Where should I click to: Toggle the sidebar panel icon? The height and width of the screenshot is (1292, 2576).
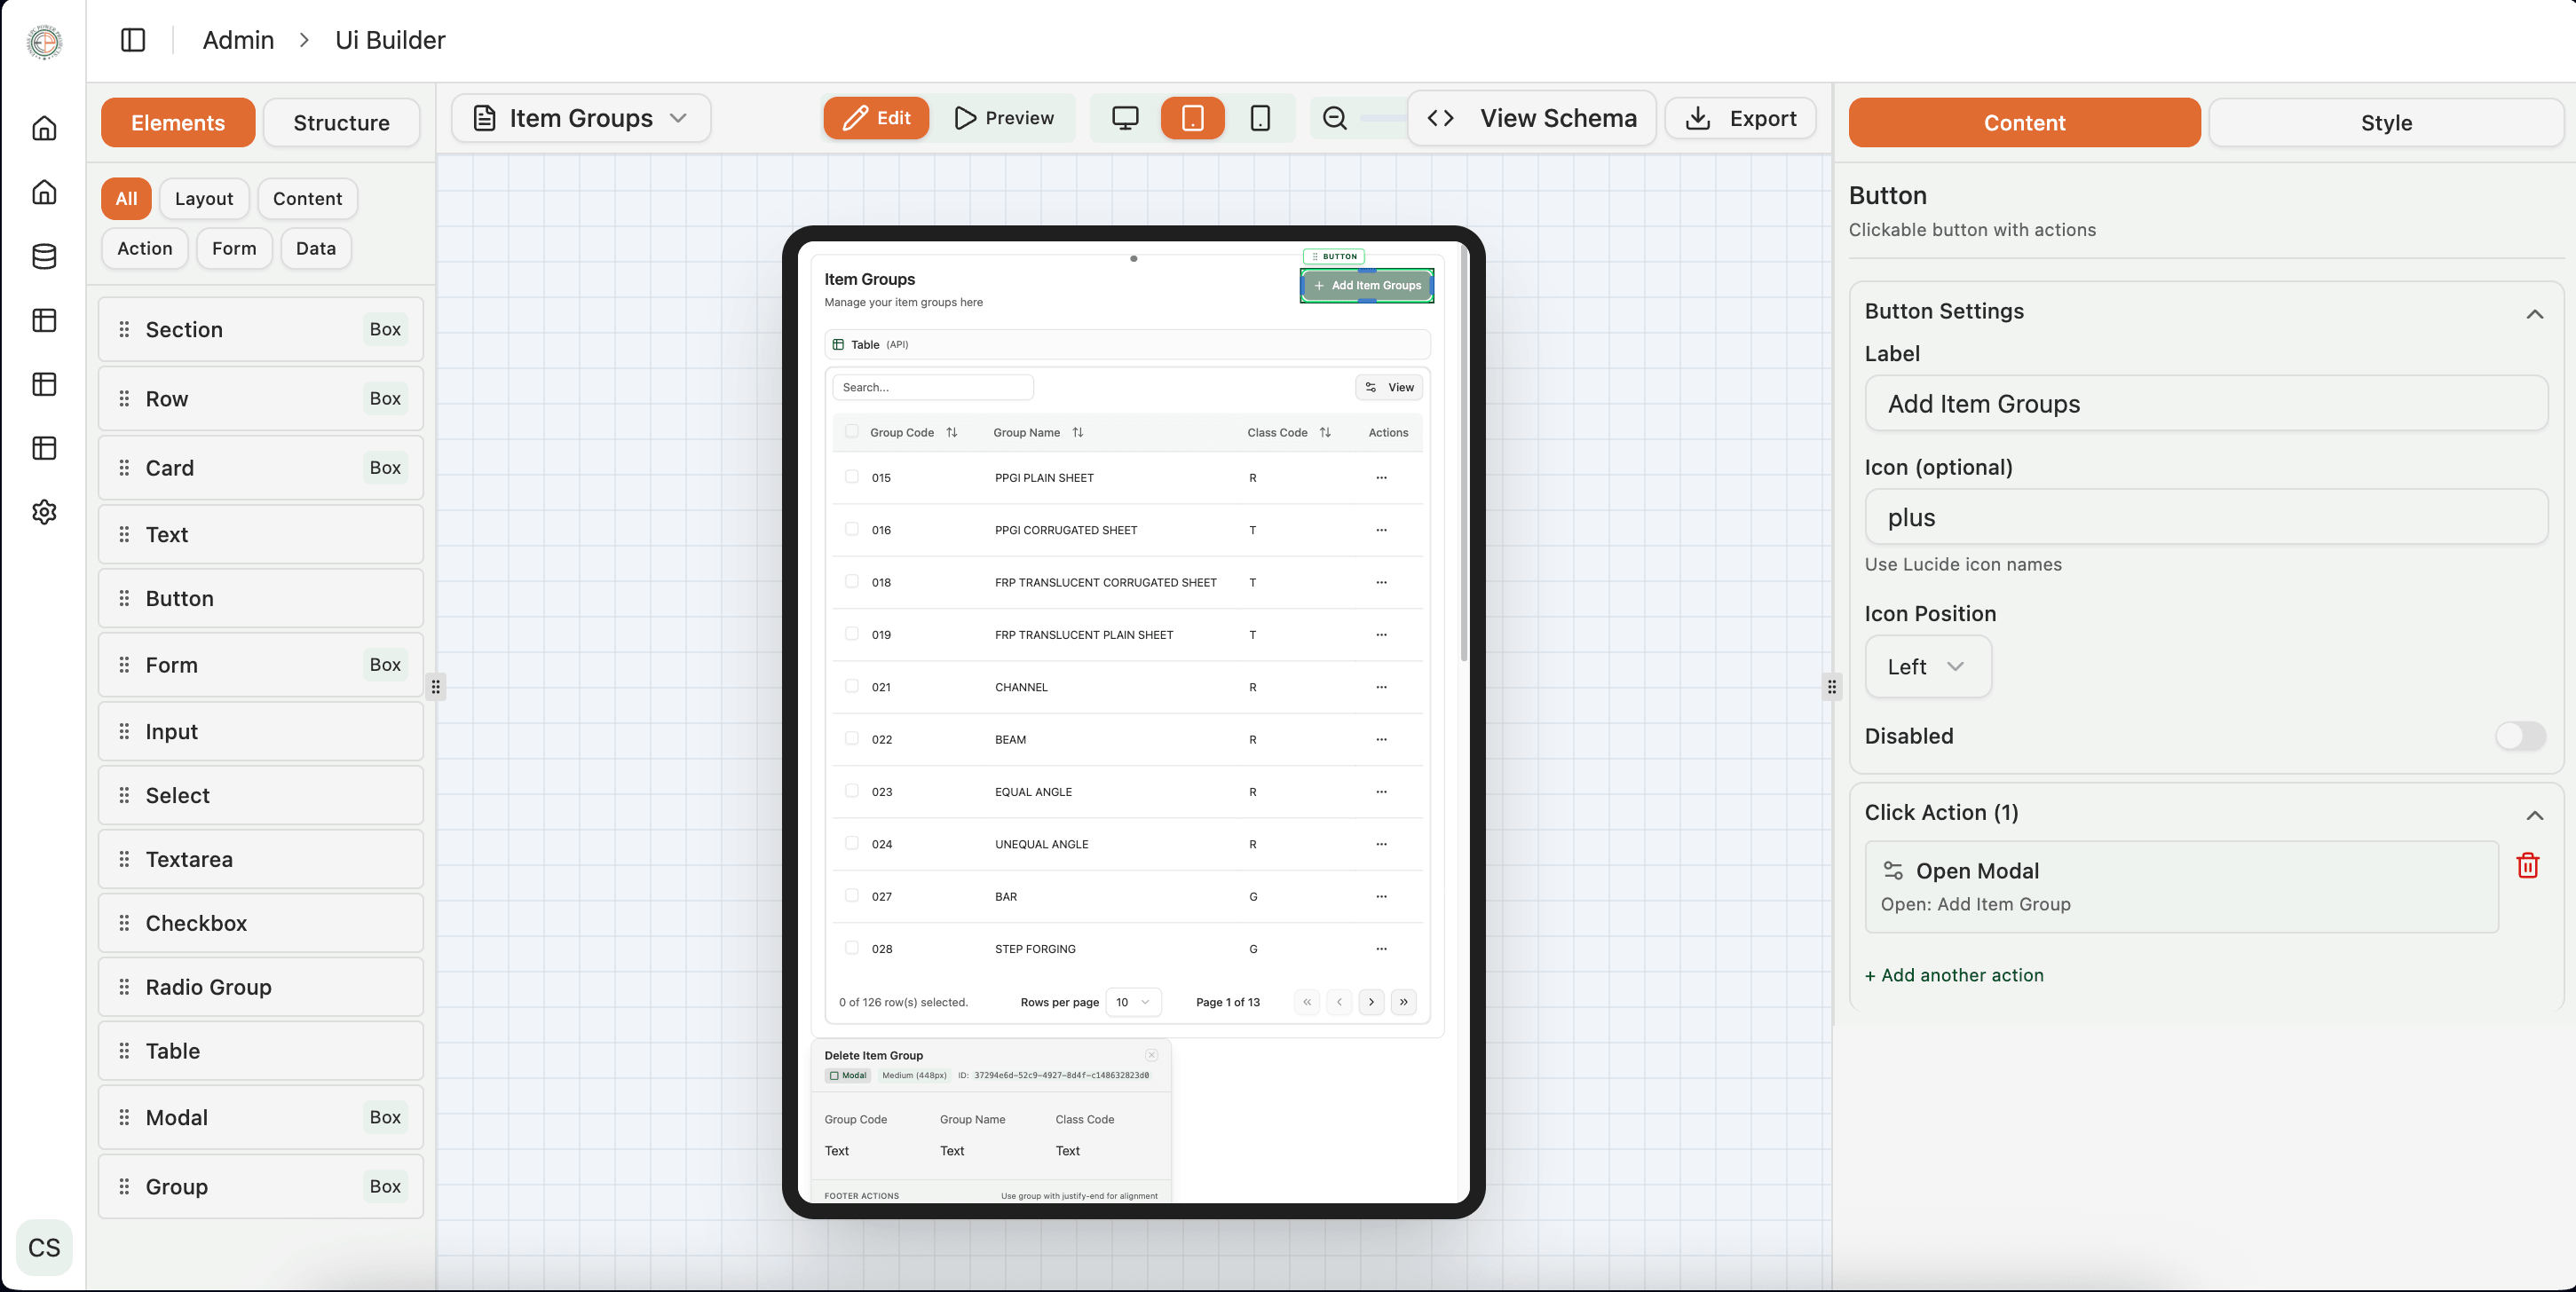[x=133, y=40]
